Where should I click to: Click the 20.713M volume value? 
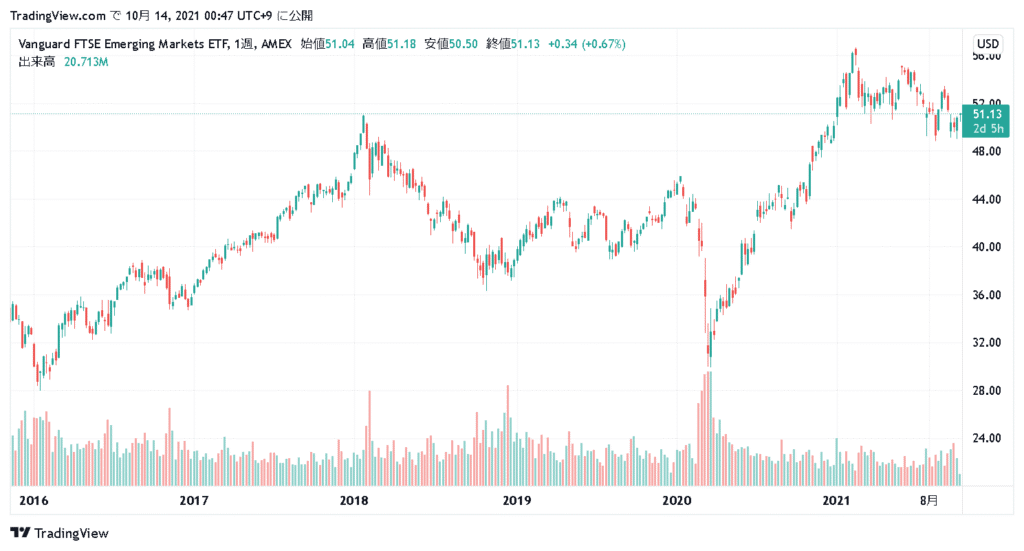(x=88, y=62)
